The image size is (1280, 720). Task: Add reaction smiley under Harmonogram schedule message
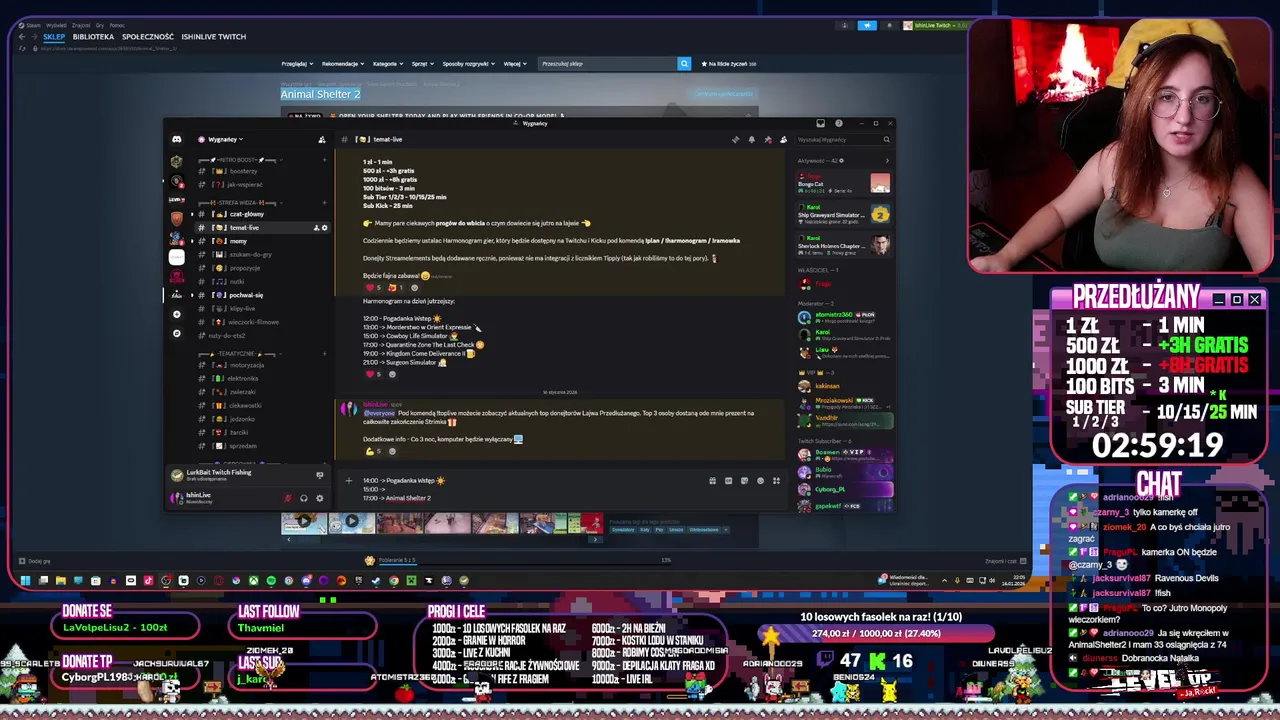pos(391,374)
